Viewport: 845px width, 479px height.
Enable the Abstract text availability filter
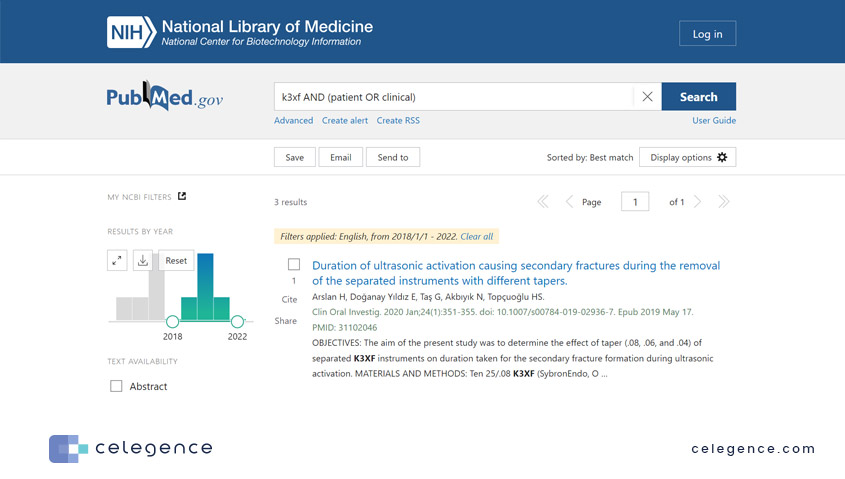pyautogui.click(x=116, y=386)
